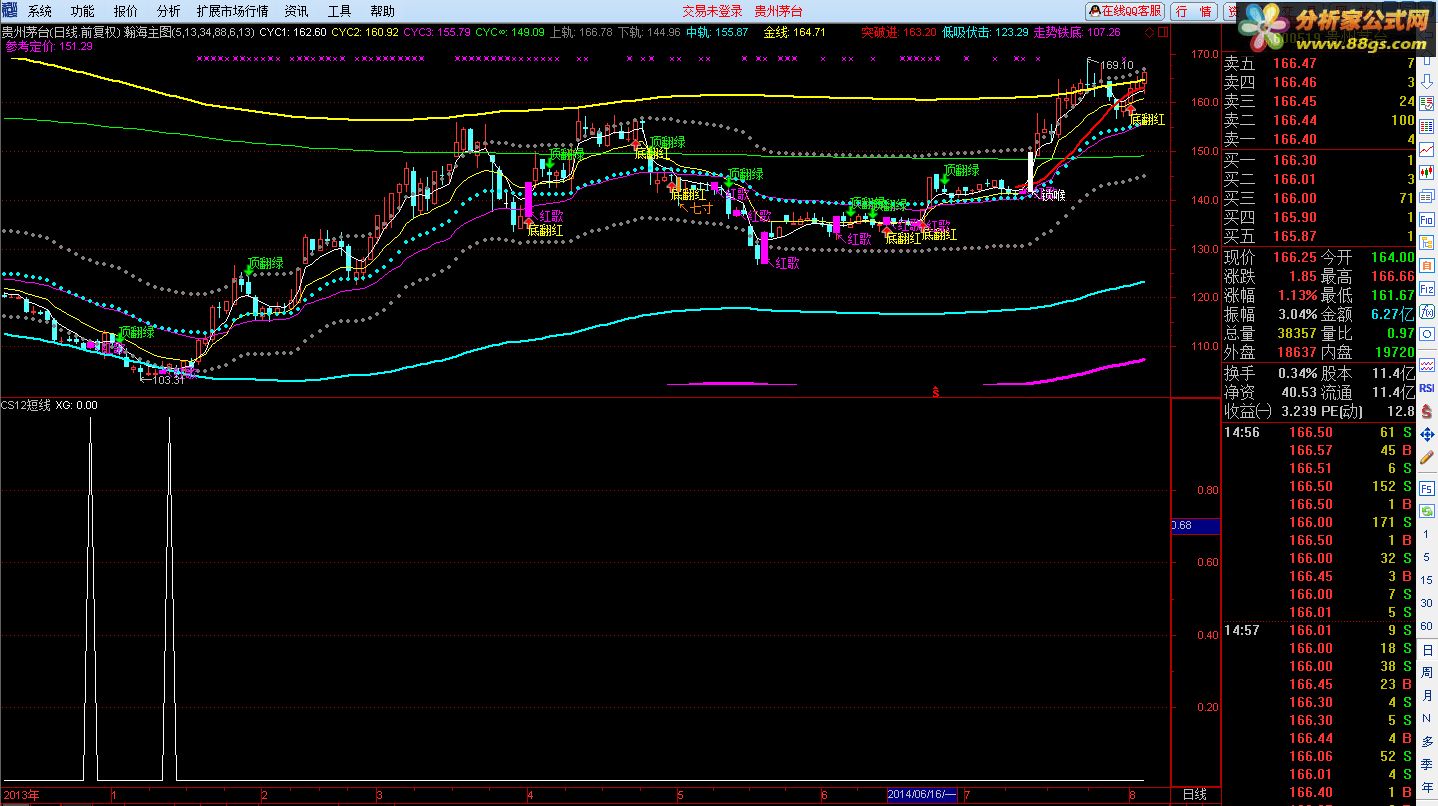Click the 交易未登录 login link

point(712,11)
